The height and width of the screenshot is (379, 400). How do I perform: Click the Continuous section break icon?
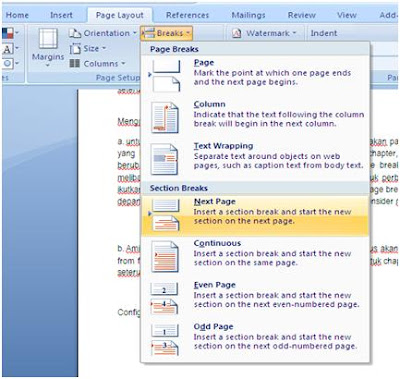165,257
